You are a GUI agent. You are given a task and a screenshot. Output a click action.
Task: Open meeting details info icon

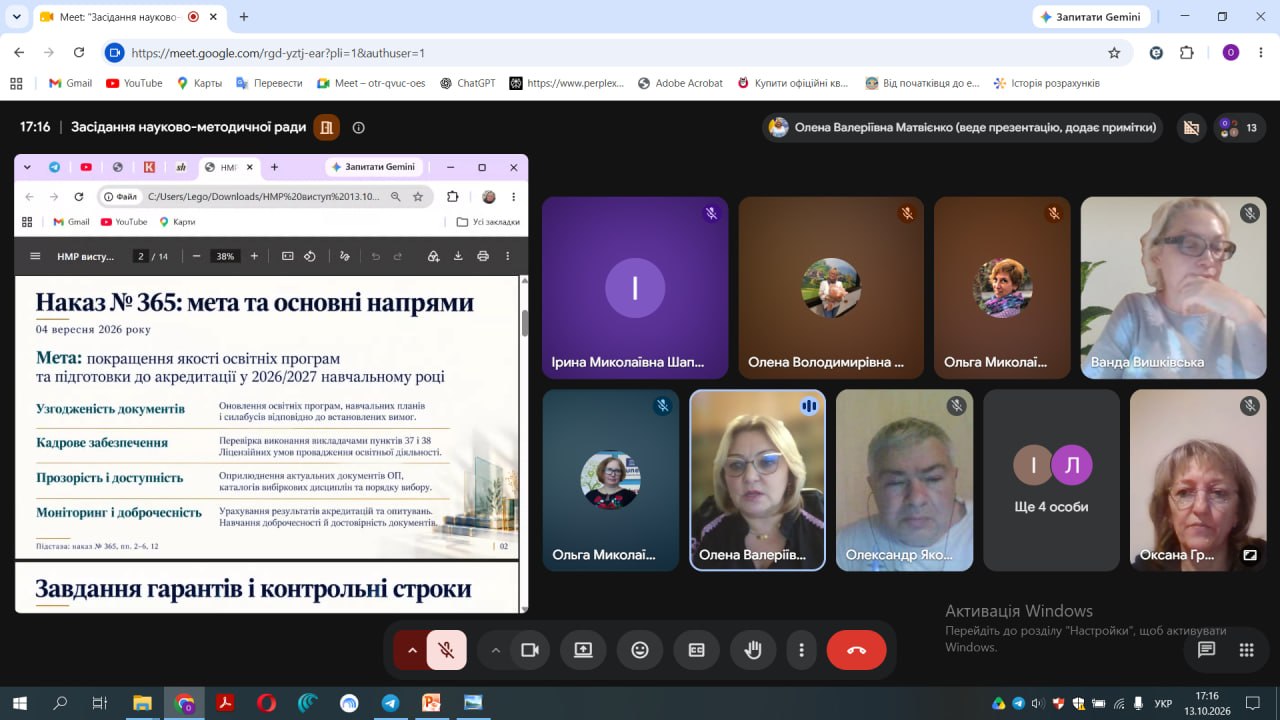(x=359, y=127)
